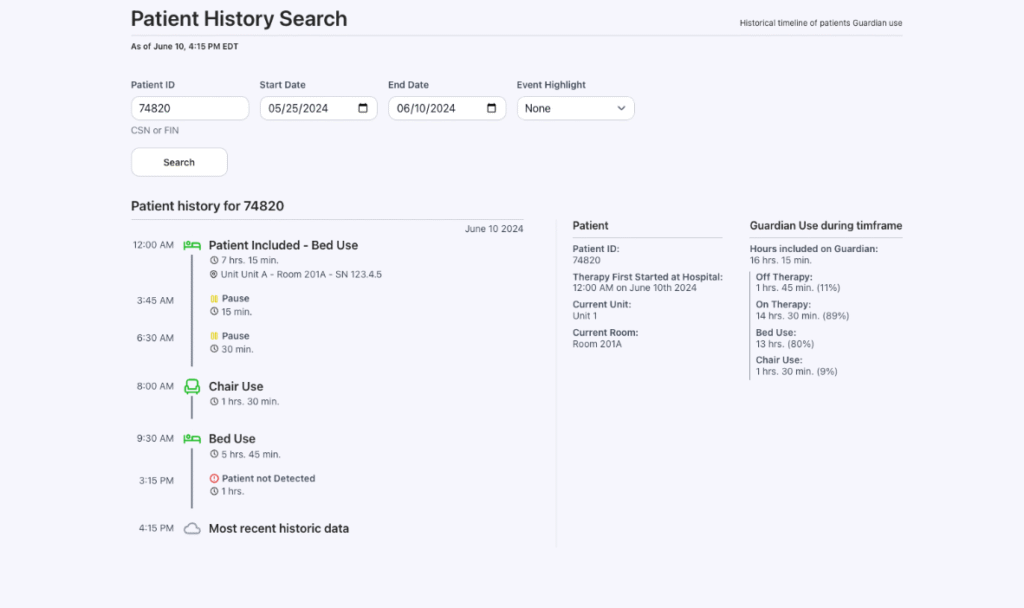Click the green chair icon at 8:00 AM
The image size is (1024, 608).
[192, 386]
